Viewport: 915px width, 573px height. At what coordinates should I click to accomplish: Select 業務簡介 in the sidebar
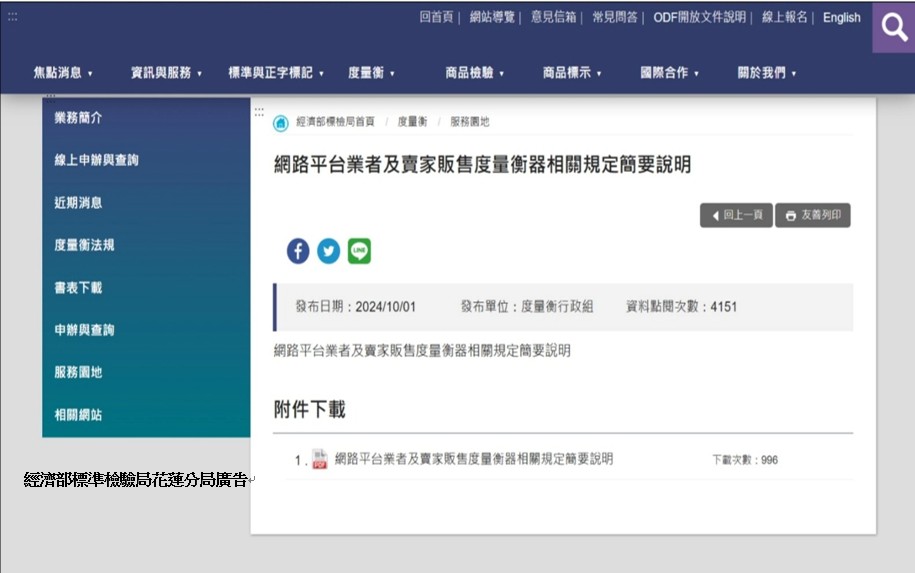[78, 118]
